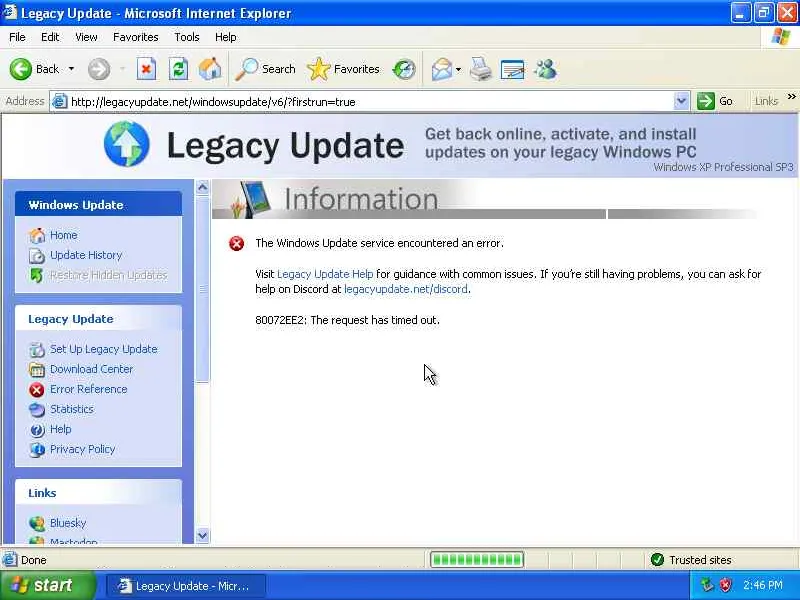Open the Favorites menu
The width and height of the screenshot is (800, 600).
pyautogui.click(x=136, y=37)
